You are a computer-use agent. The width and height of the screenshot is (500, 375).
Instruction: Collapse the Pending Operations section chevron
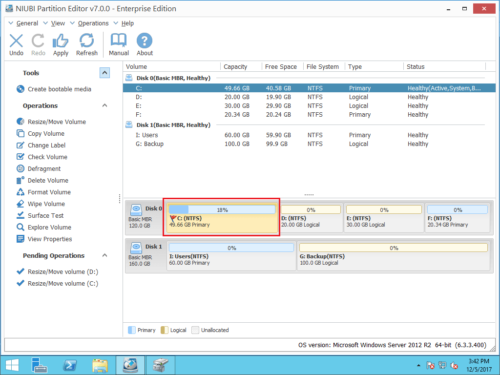105,255
